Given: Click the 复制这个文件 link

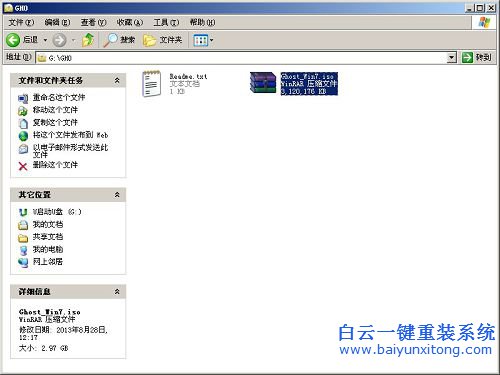Looking at the screenshot, I should pos(55,123).
